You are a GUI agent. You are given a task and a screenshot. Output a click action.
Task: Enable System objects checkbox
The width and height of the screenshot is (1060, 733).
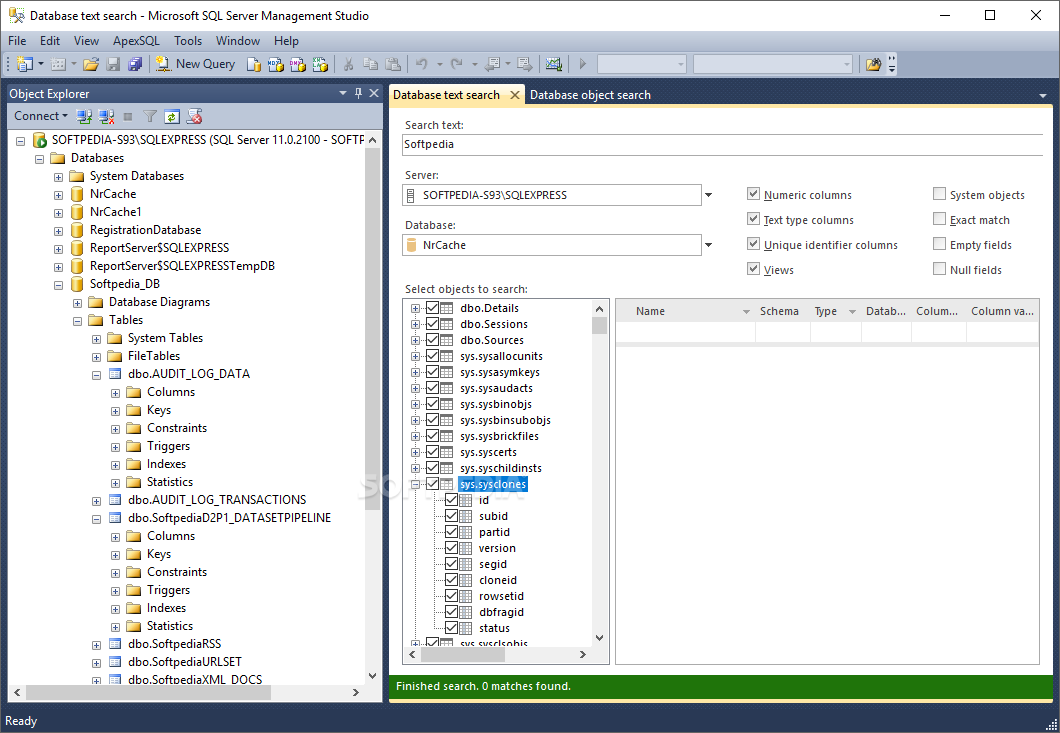coord(939,194)
